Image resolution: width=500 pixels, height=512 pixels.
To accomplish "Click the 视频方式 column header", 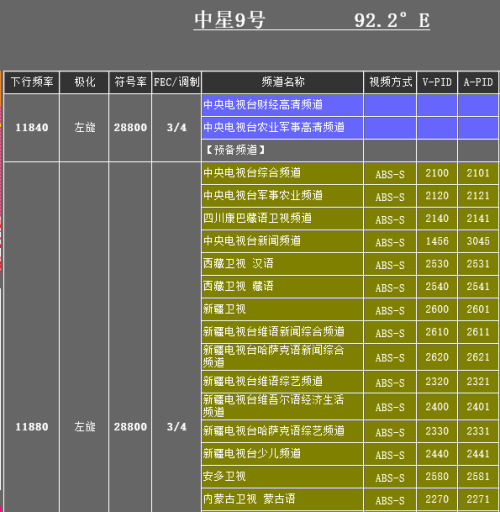I will [390, 82].
